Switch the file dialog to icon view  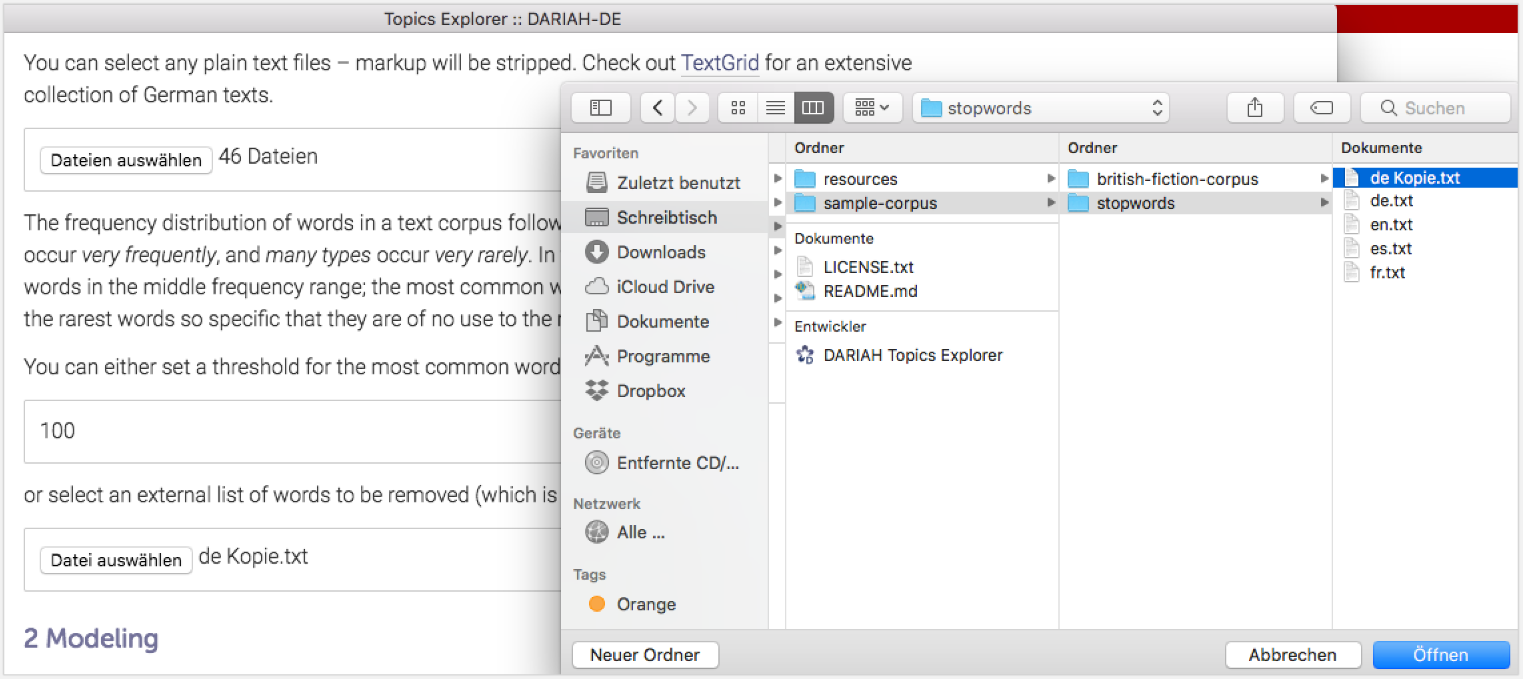click(737, 108)
